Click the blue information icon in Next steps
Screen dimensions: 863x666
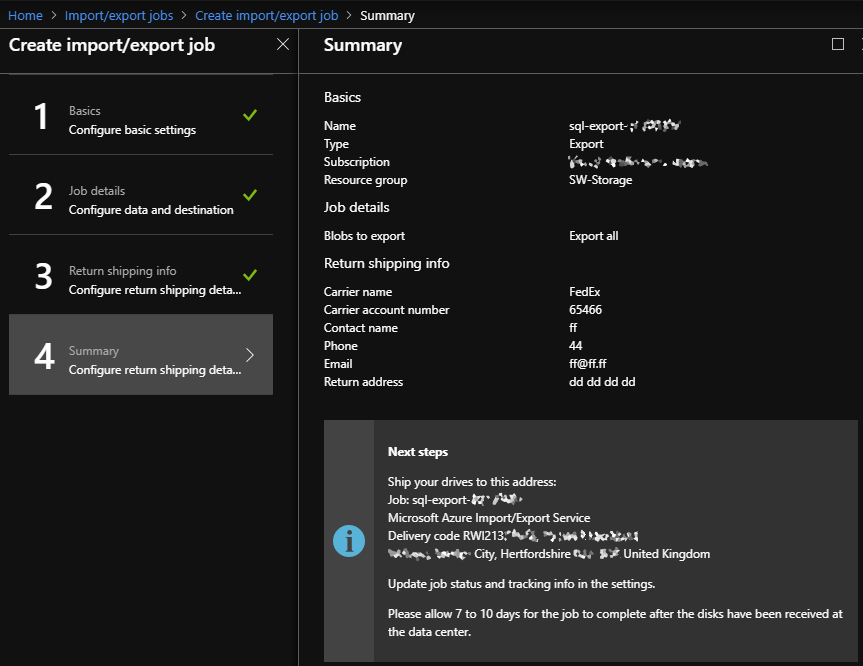pos(349,540)
